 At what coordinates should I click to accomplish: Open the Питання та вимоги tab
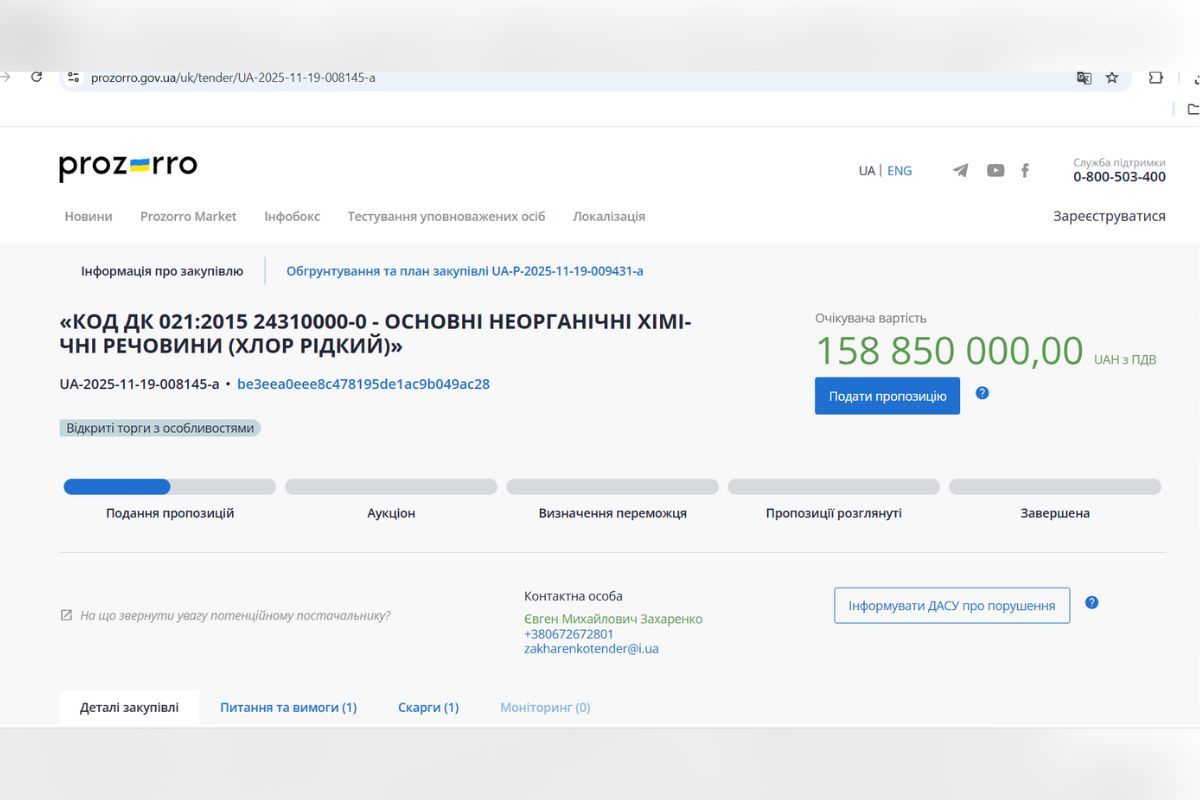coord(288,707)
